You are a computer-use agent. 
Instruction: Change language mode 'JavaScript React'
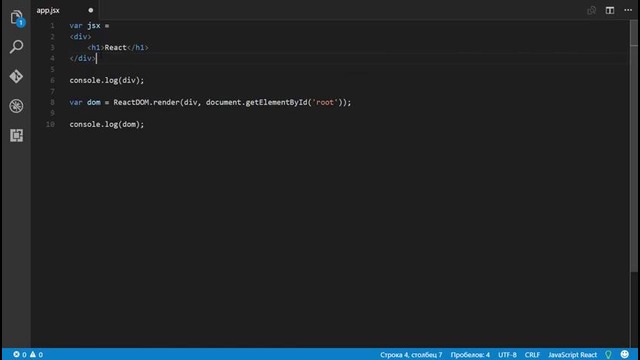[572, 355]
